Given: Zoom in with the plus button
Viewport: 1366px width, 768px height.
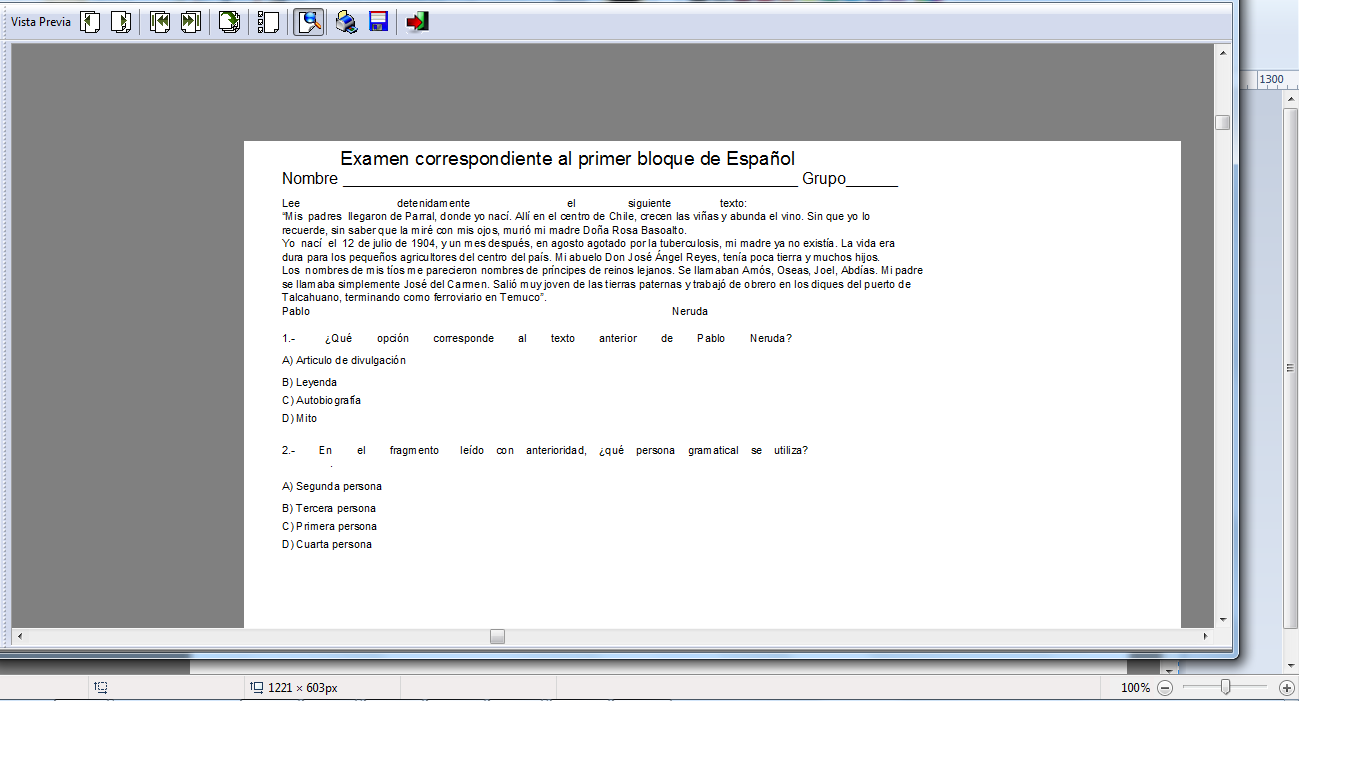Looking at the screenshot, I should 1287,688.
